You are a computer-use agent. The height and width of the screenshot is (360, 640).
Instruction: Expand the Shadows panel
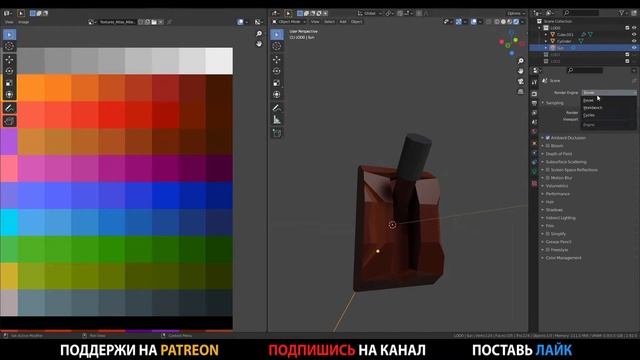pyautogui.click(x=553, y=210)
